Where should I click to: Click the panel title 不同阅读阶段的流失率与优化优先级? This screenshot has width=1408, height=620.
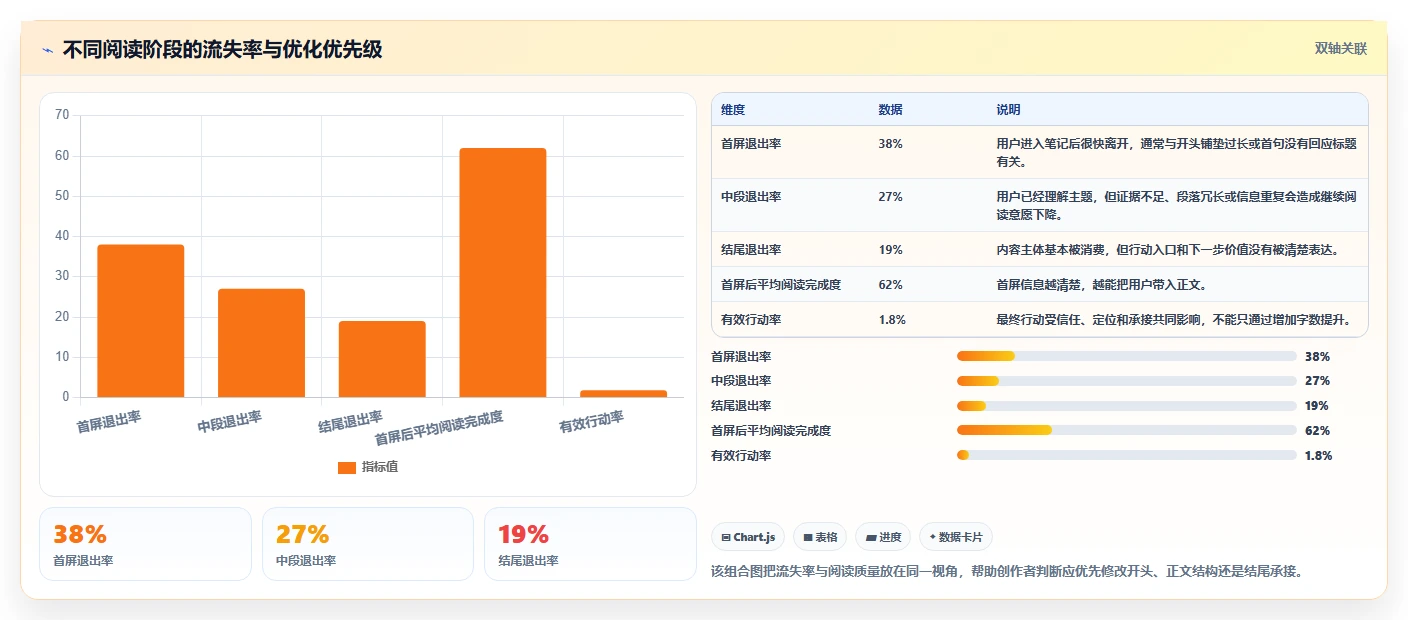[x=222, y=50]
